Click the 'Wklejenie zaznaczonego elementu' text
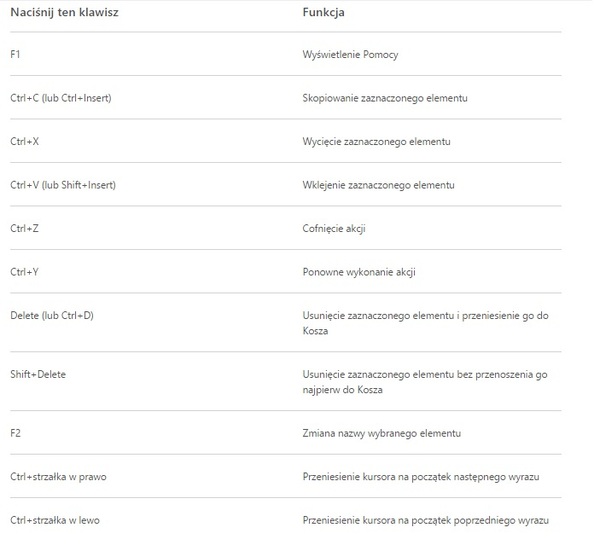 tap(378, 185)
